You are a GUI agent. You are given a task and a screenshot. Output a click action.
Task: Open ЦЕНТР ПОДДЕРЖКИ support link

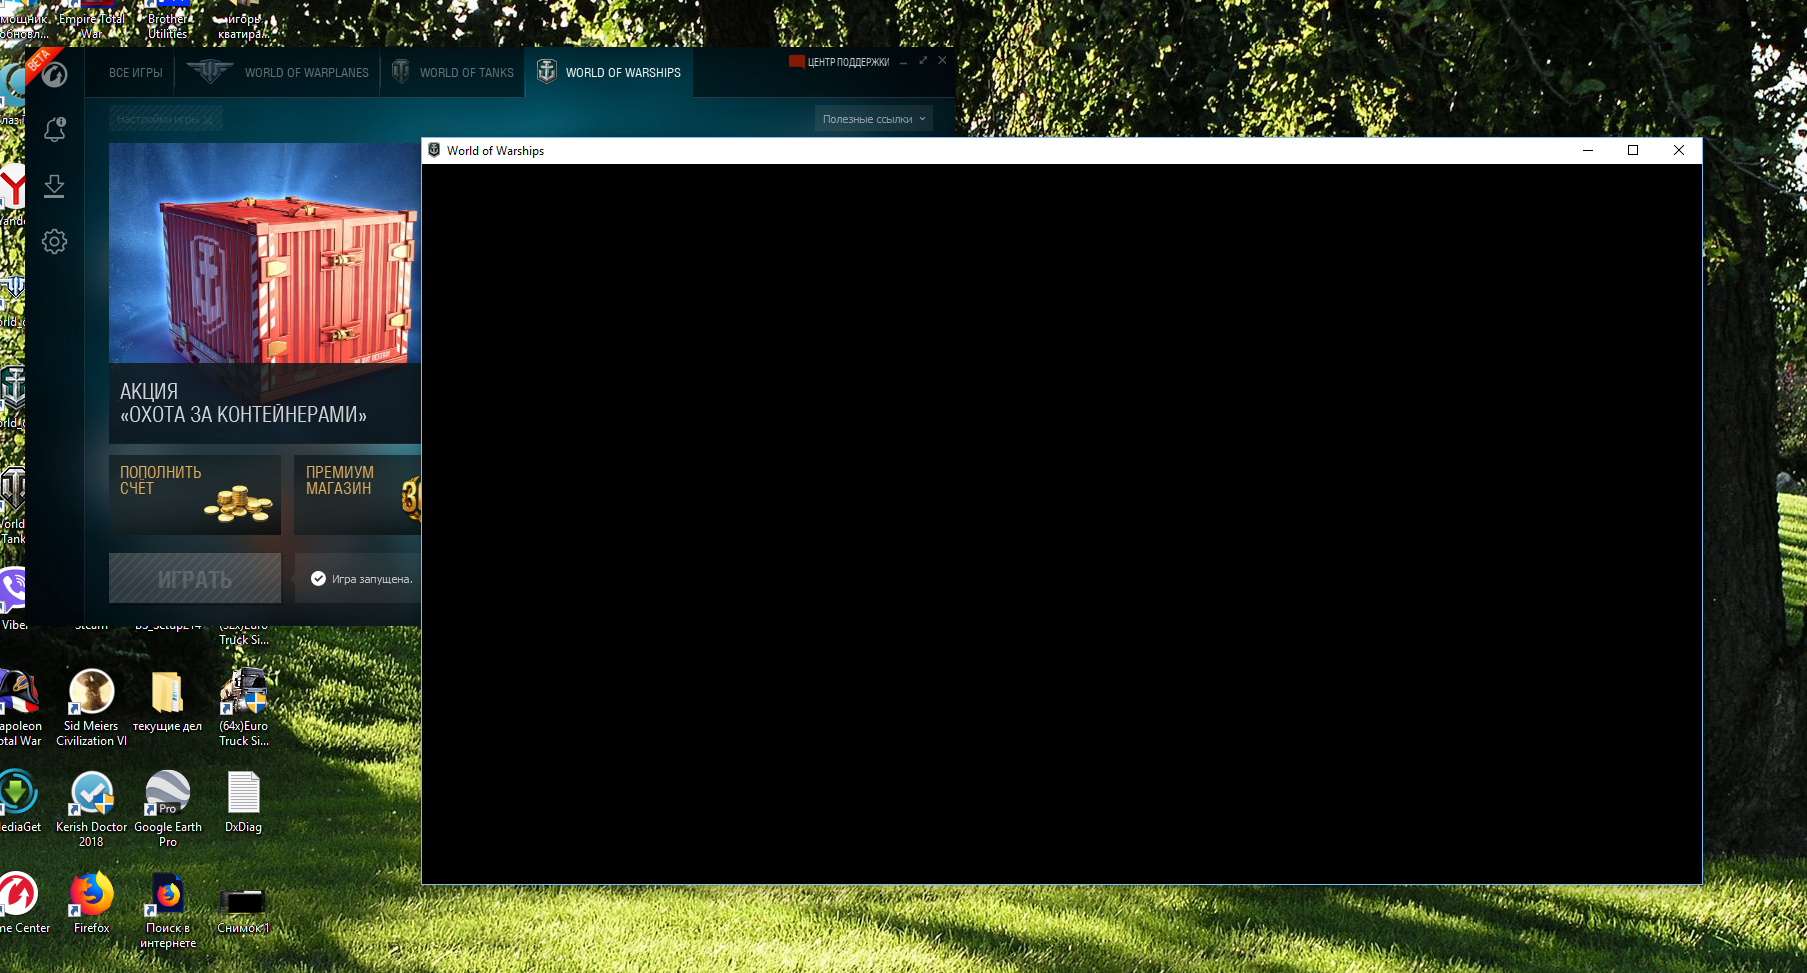point(839,62)
